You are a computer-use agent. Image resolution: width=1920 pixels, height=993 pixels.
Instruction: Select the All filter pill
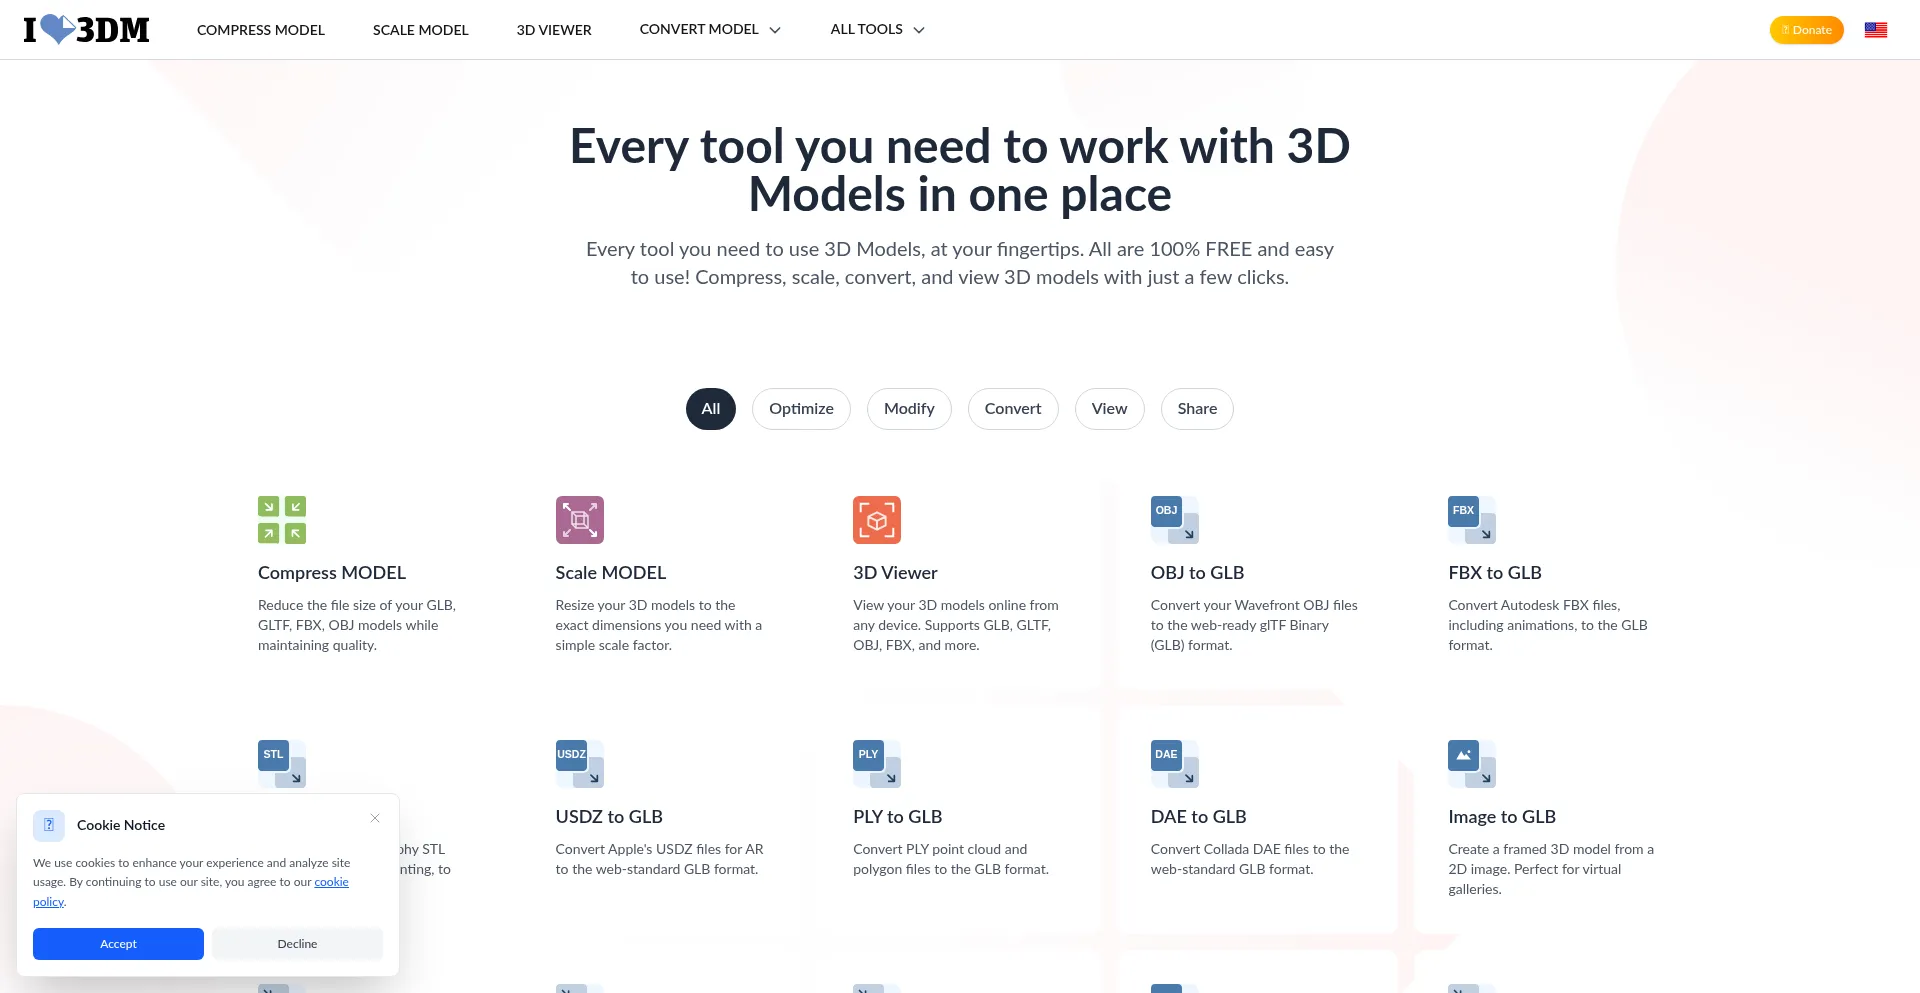[710, 409]
